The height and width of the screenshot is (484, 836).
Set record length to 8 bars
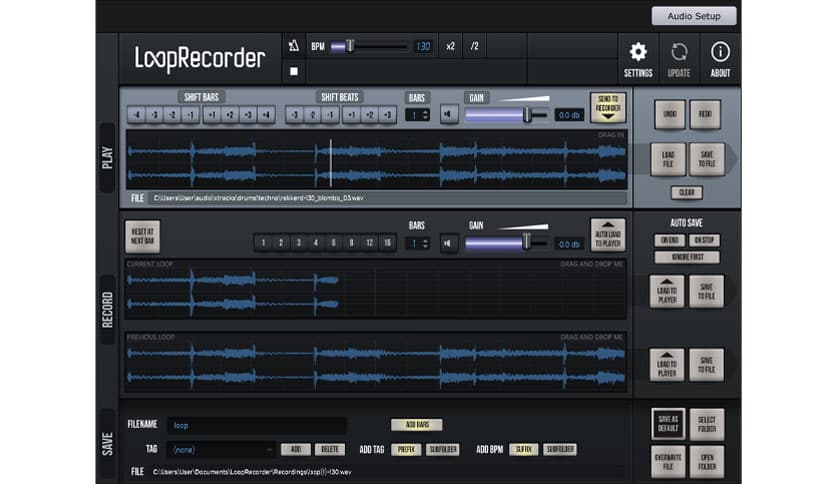click(351, 243)
